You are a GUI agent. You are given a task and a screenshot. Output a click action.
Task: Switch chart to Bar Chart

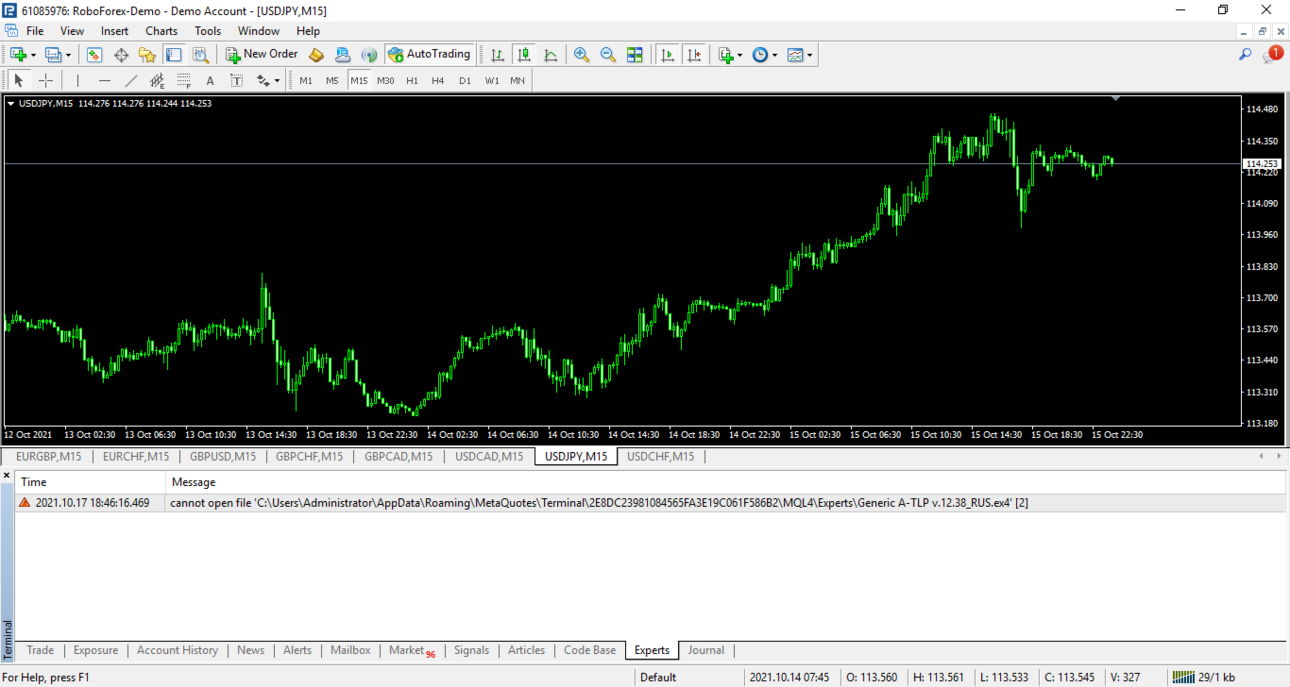497,55
